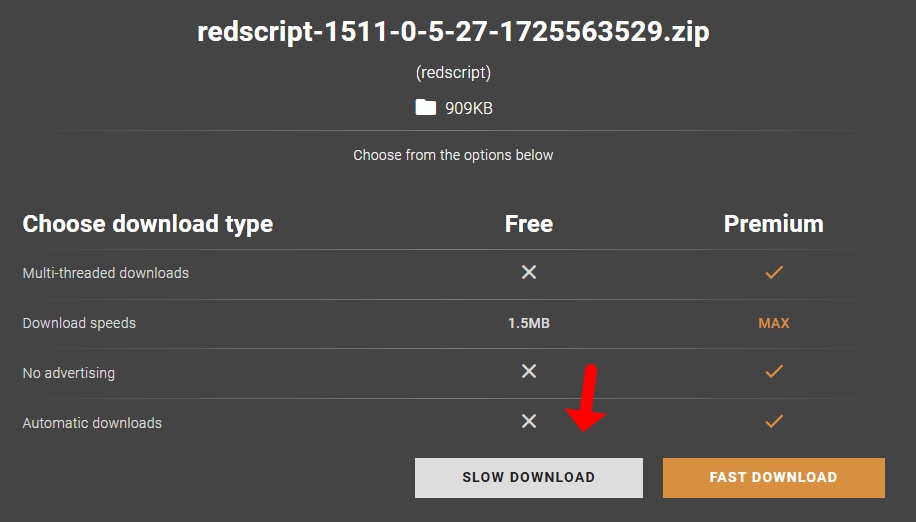This screenshot has width=916, height=522.
Task: Click the Multi-threaded downloads row label
Action: 106,273
